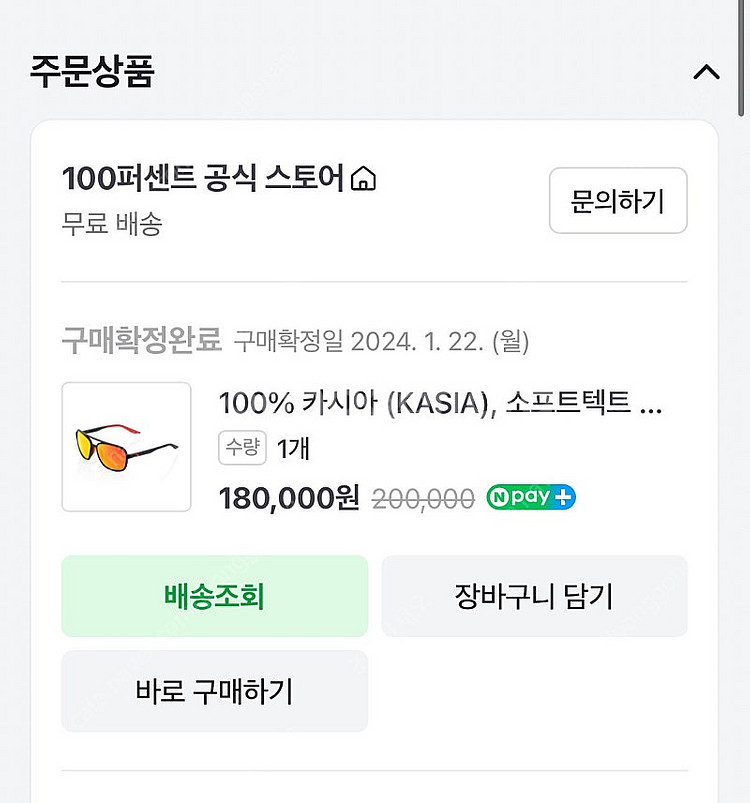This screenshot has height=803, width=750.
Task: Click the 무료 배송 shipping label
Action: (x=112, y=223)
